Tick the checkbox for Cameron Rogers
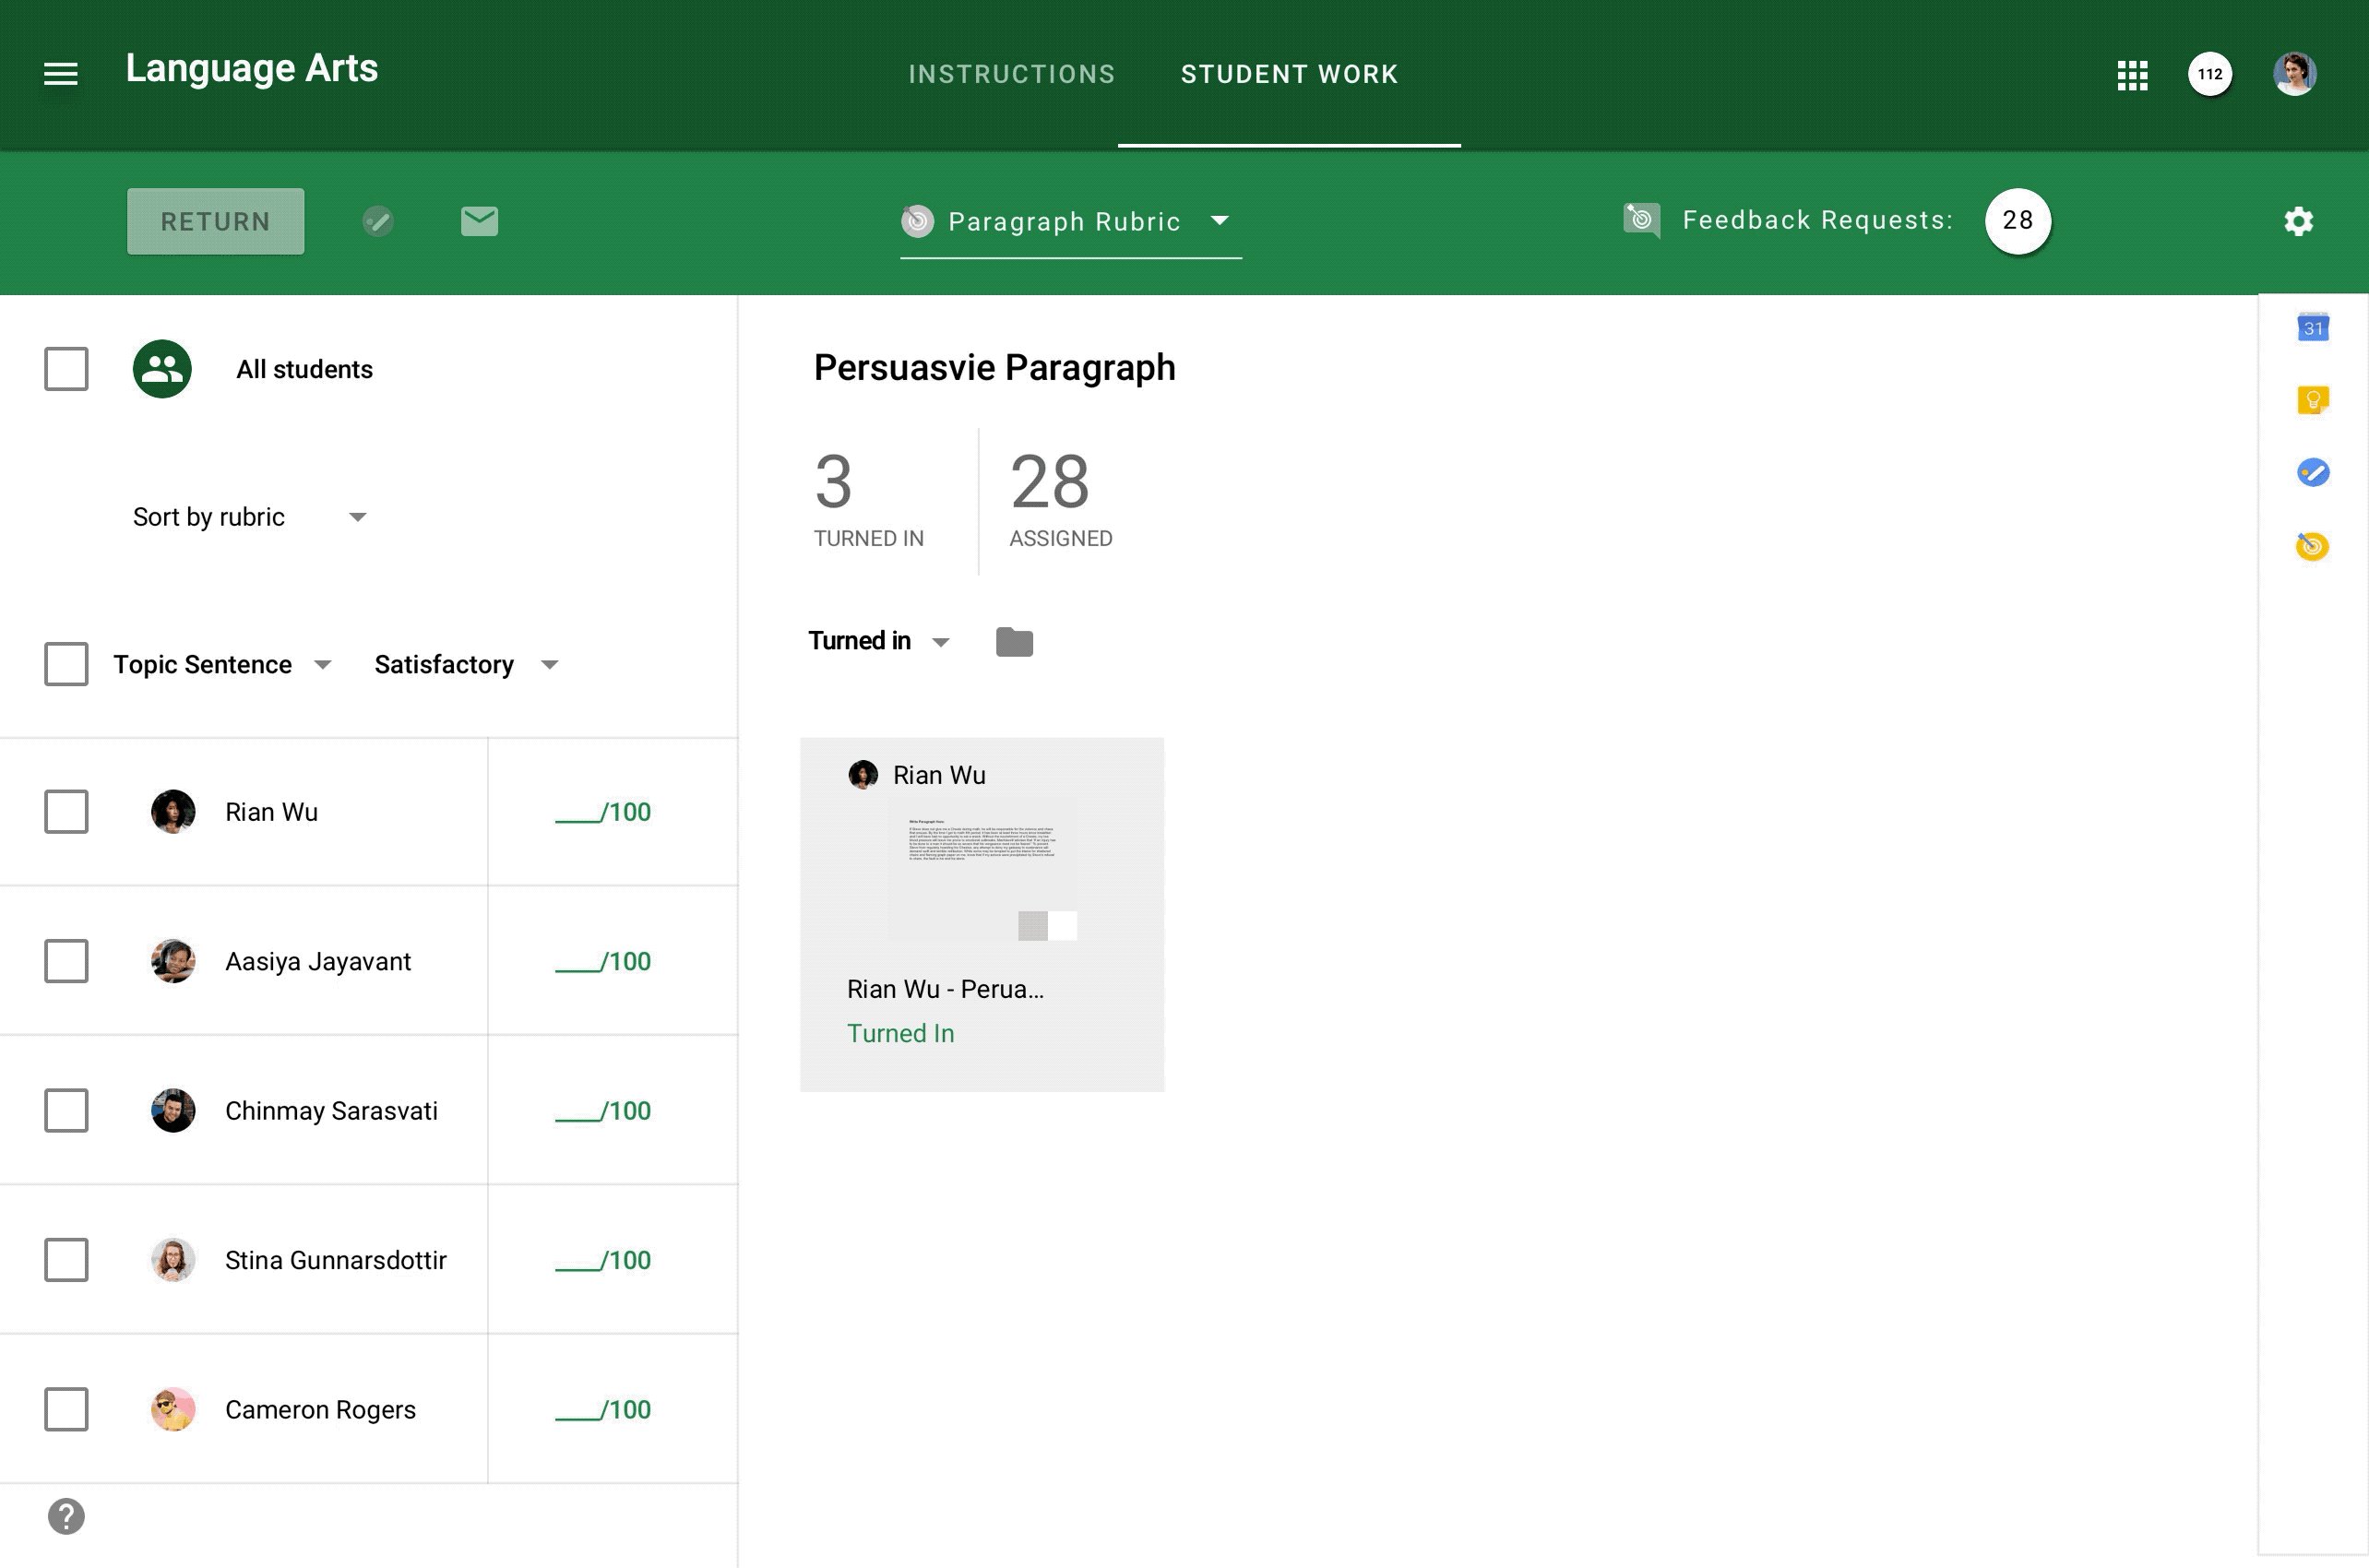 66,1409
